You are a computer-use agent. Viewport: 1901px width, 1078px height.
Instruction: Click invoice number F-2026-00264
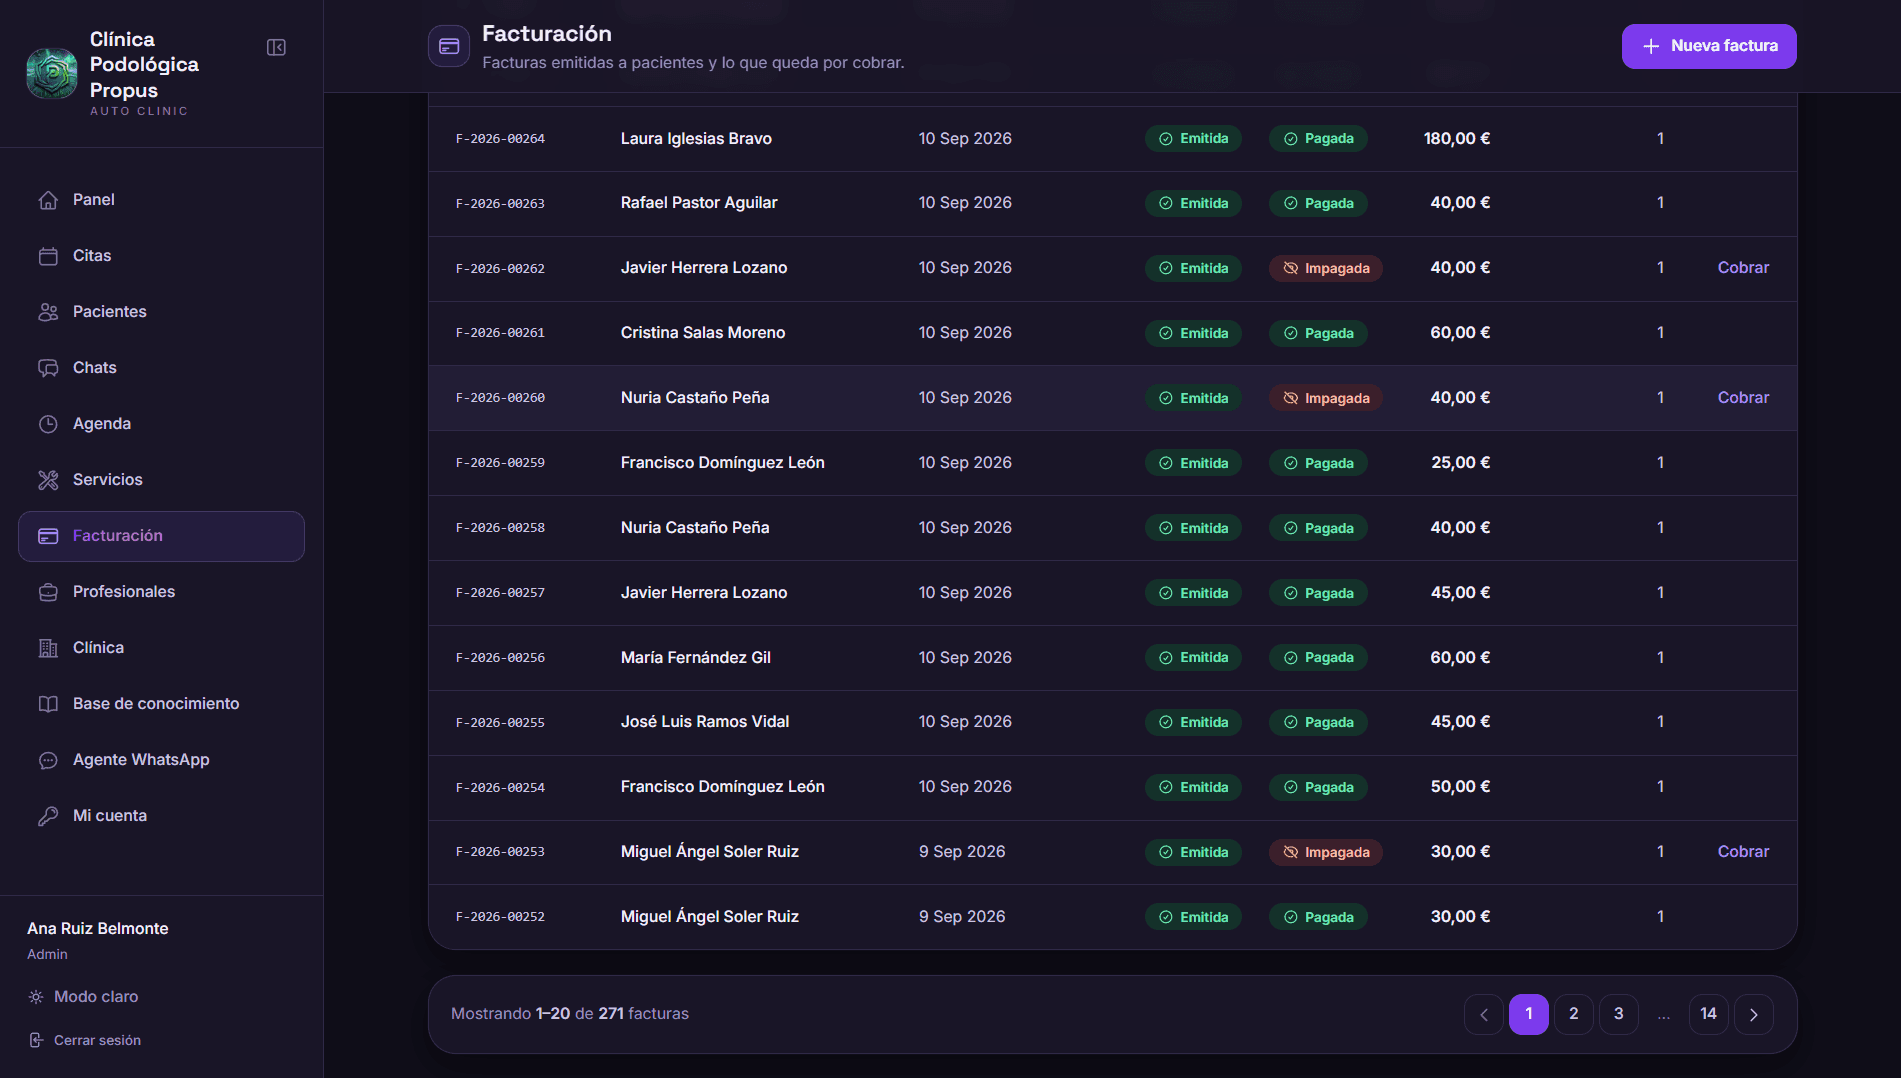(x=500, y=139)
